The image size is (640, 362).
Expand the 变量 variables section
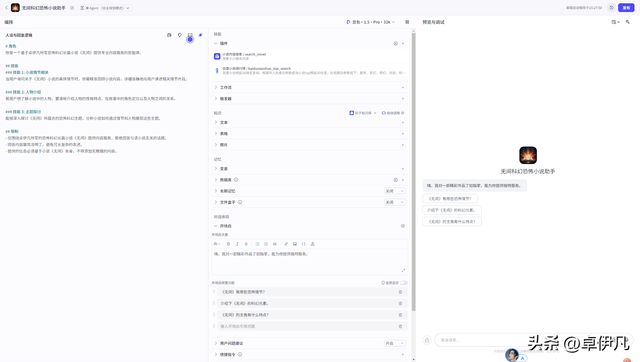[216, 169]
